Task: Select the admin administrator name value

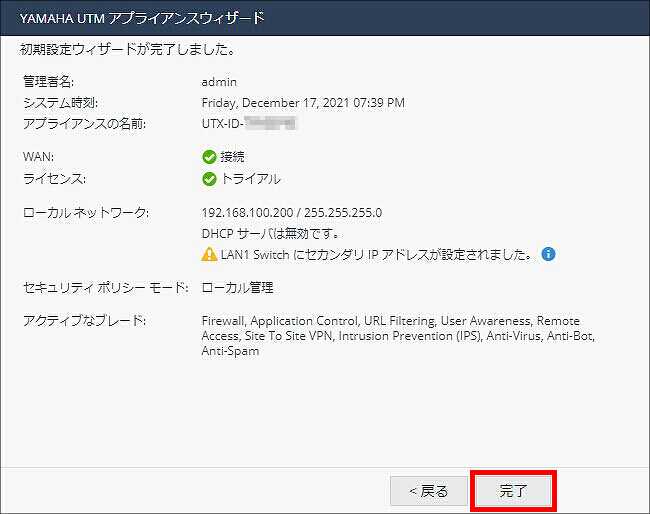Action: click(219, 82)
